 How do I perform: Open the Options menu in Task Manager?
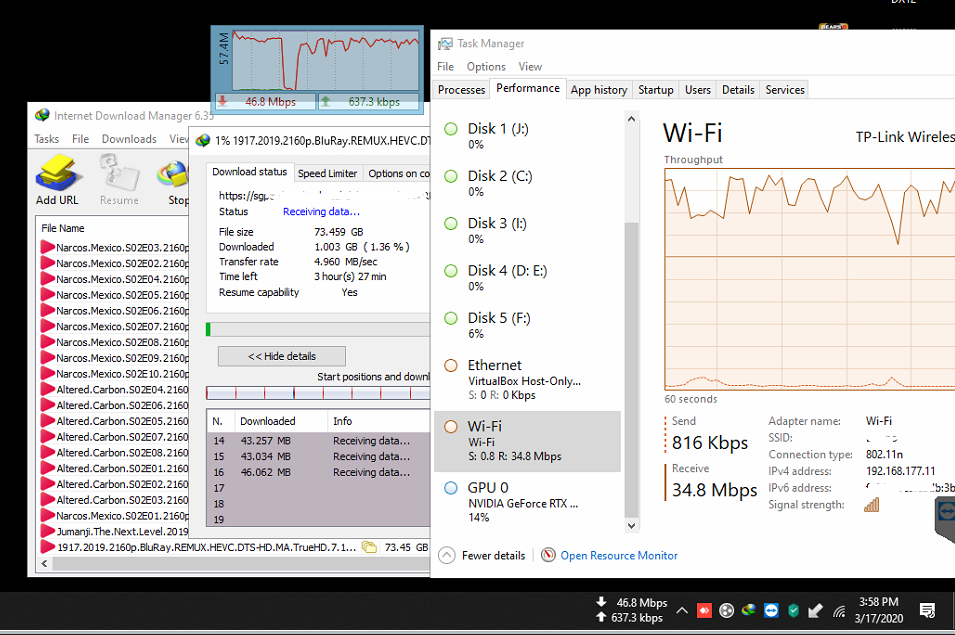tap(486, 67)
